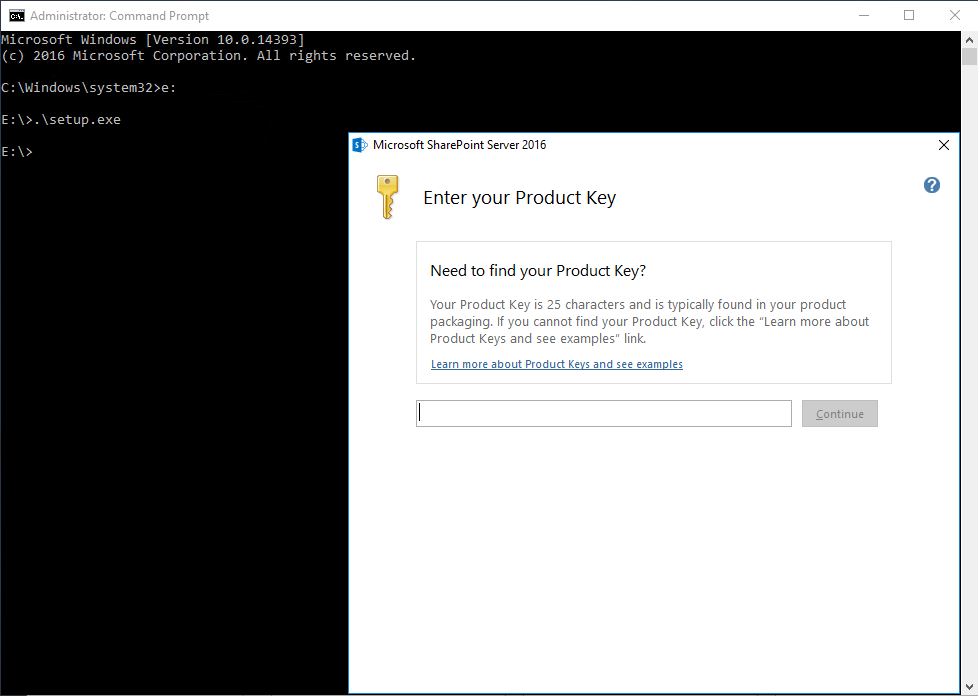This screenshot has height=696, width=978.
Task: Open the Help tooltip for Product Key entry
Action: point(931,185)
